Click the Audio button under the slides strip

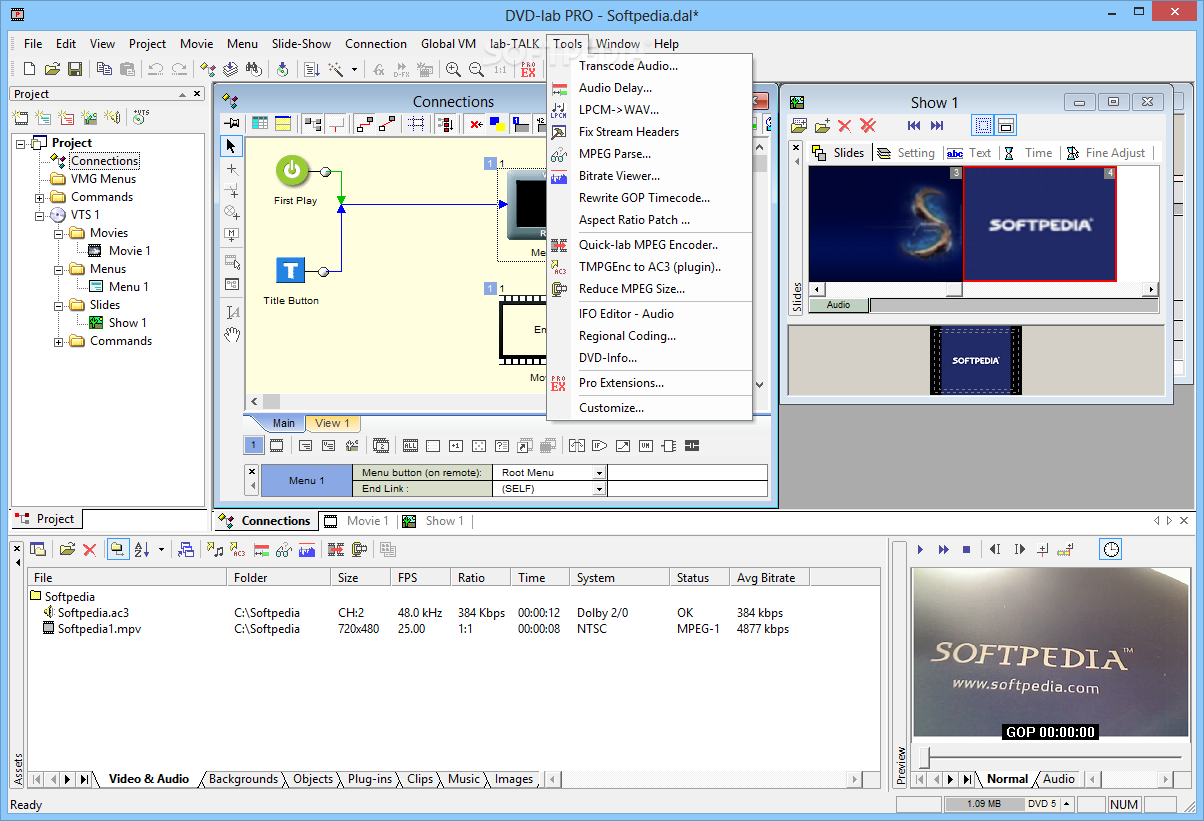838,305
